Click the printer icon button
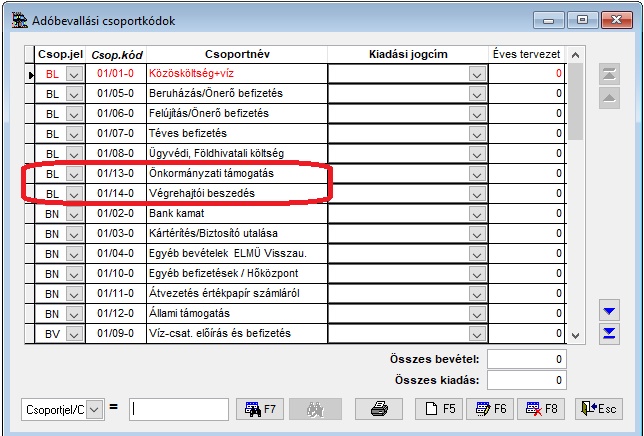This screenshot has height=436, width=644. pos(379,408)
